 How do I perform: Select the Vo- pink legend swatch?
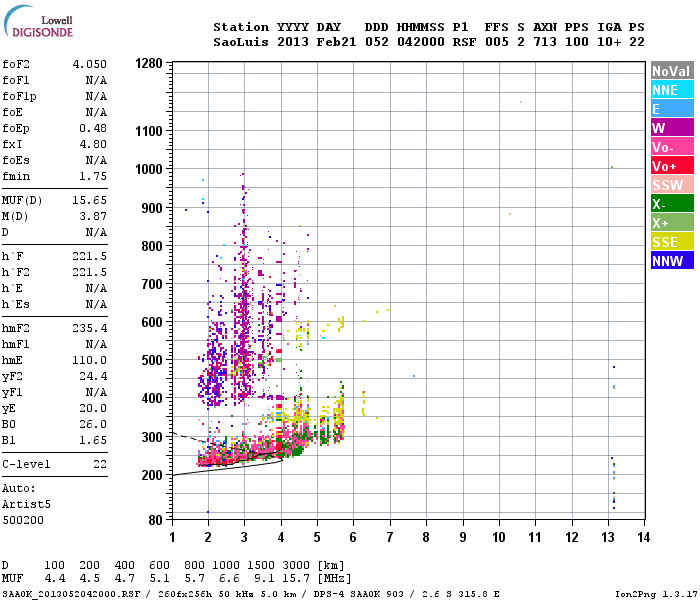(672, 146)
